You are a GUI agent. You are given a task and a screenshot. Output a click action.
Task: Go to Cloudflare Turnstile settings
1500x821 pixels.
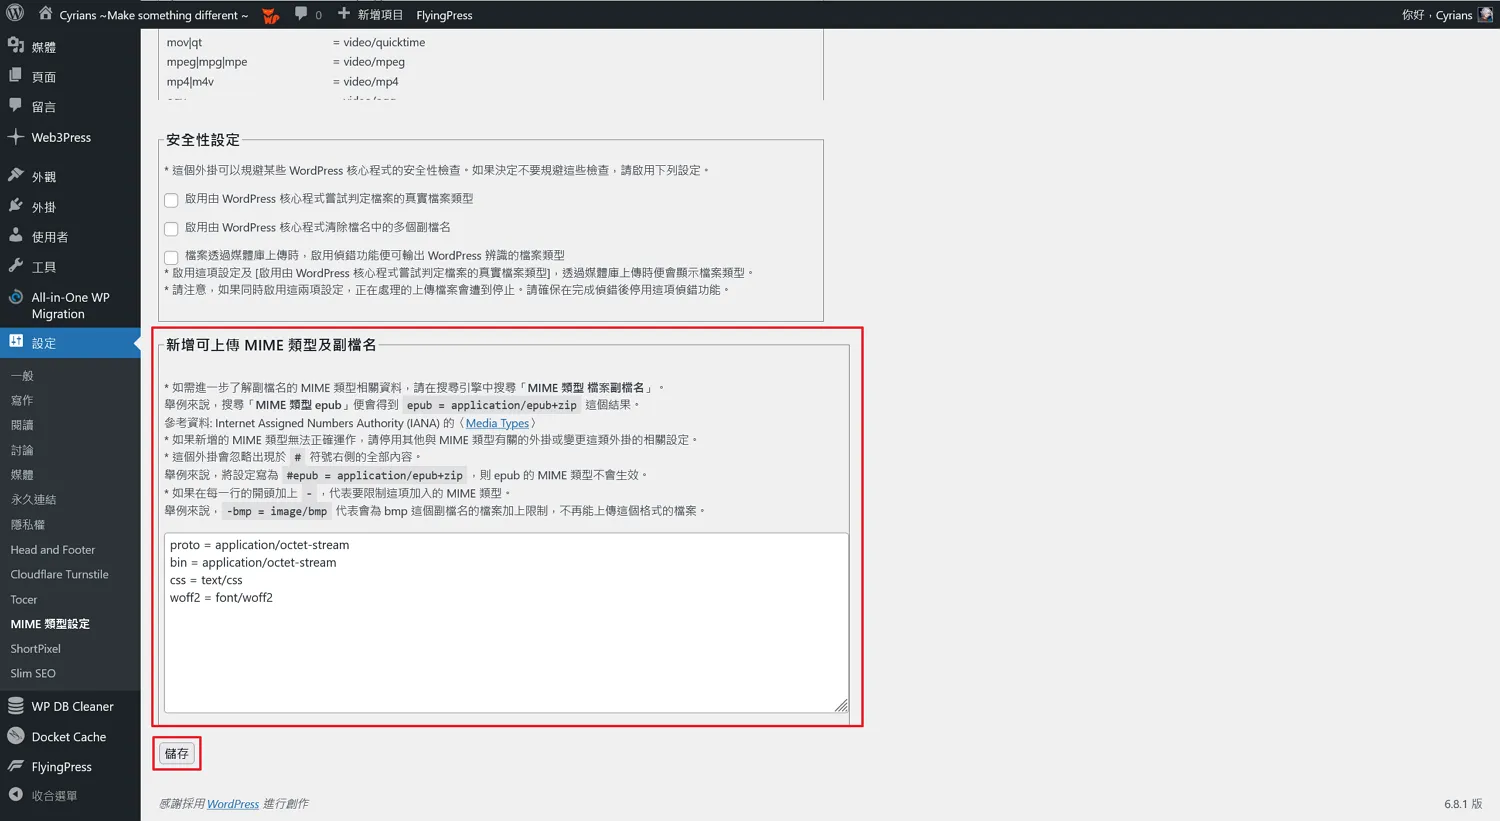click(x=59, y=574)
